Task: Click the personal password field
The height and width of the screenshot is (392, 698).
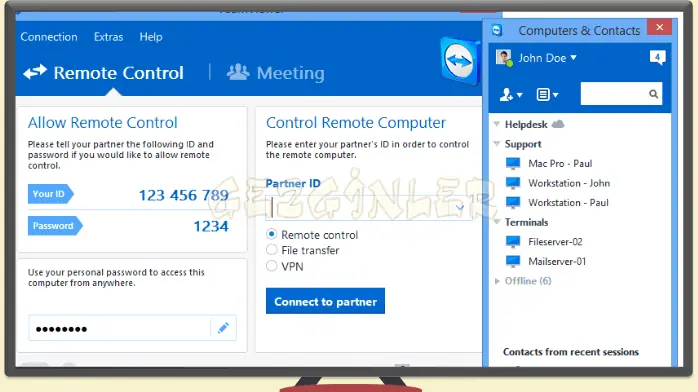Action: 119,328
